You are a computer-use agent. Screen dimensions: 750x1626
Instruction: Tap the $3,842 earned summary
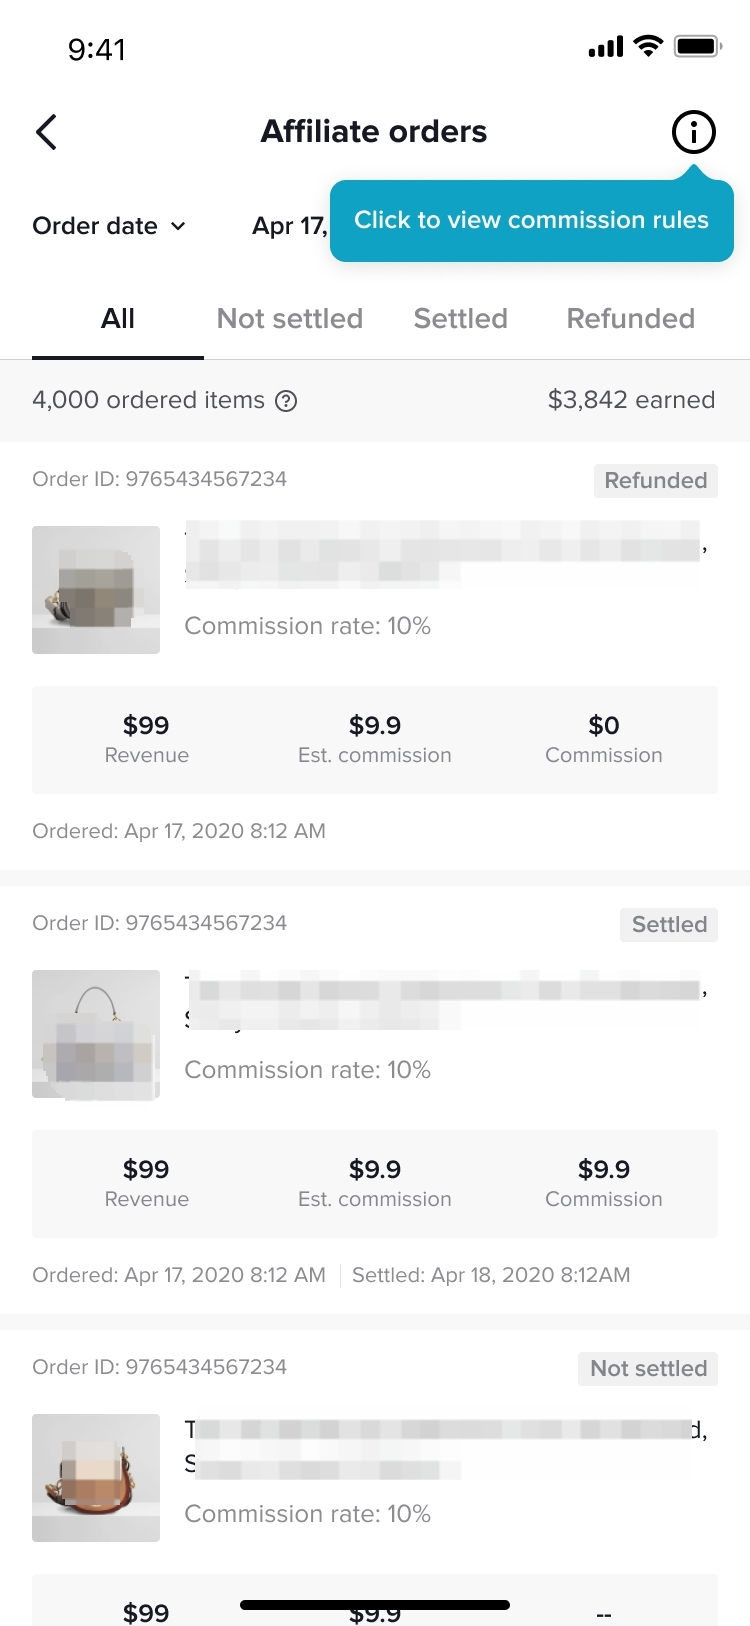tap(631, 400)
